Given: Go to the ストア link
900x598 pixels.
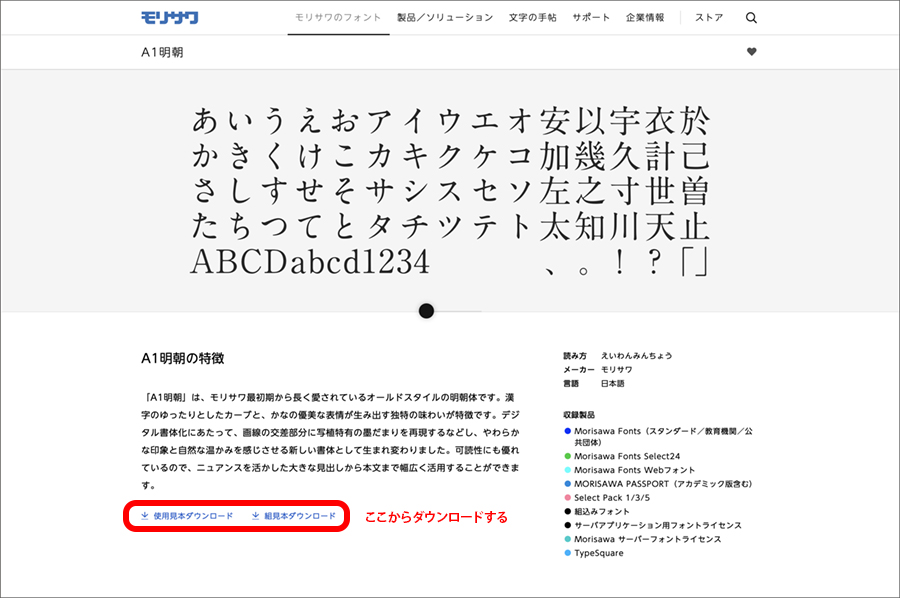Looking at the screenshot, I should click(x=709, y=18).
